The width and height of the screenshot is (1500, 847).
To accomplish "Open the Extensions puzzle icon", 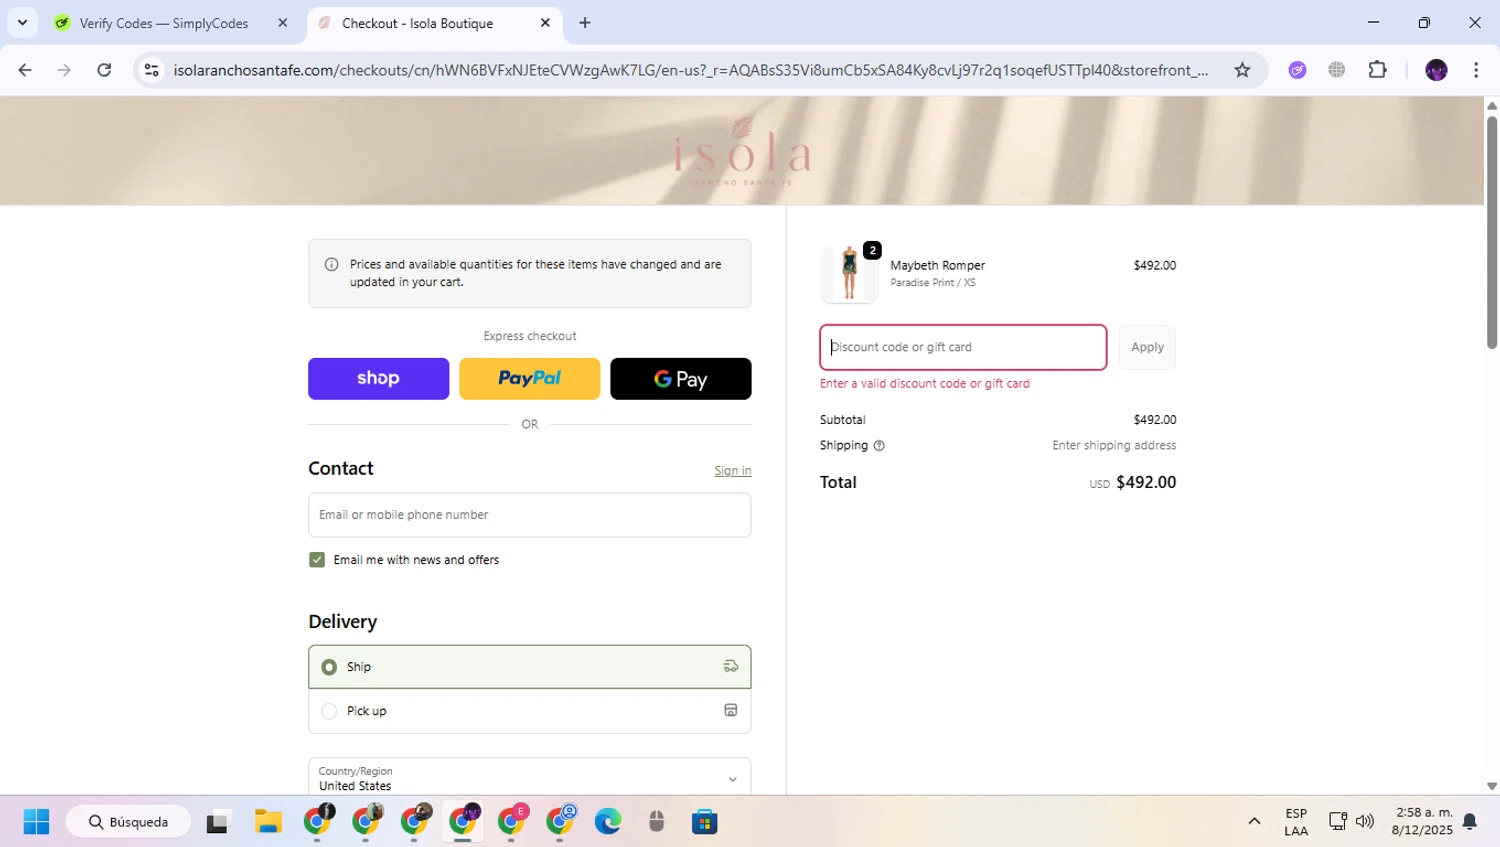I will point(1378,70).
